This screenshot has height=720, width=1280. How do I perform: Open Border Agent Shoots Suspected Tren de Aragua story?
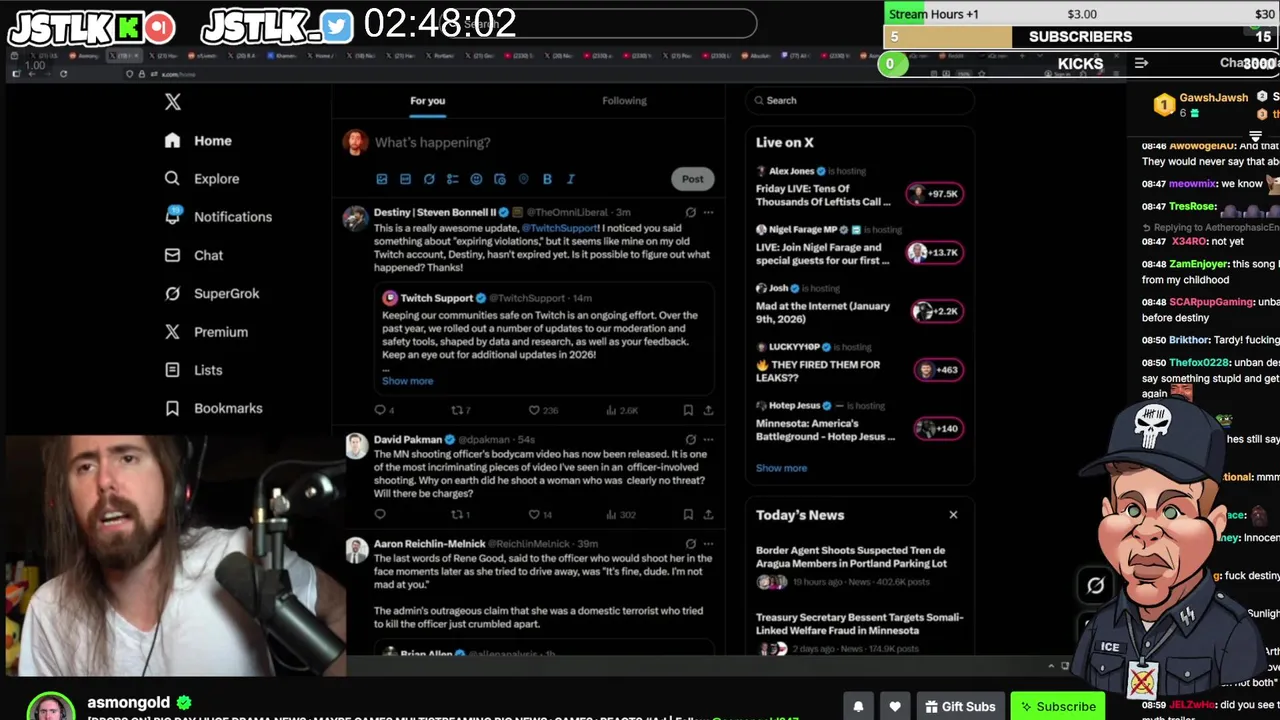pyautogui.click(x=851, y=557)
